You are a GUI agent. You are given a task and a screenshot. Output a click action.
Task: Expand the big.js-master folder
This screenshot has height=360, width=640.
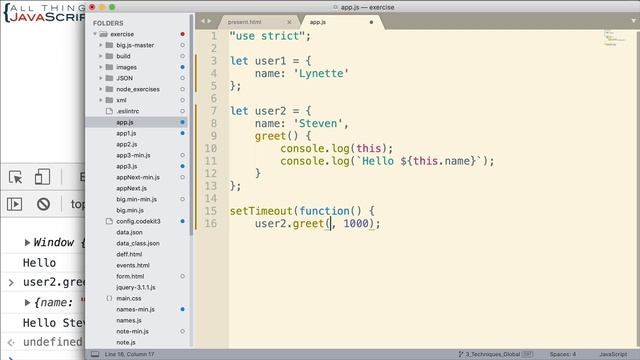tap(101, 45)
